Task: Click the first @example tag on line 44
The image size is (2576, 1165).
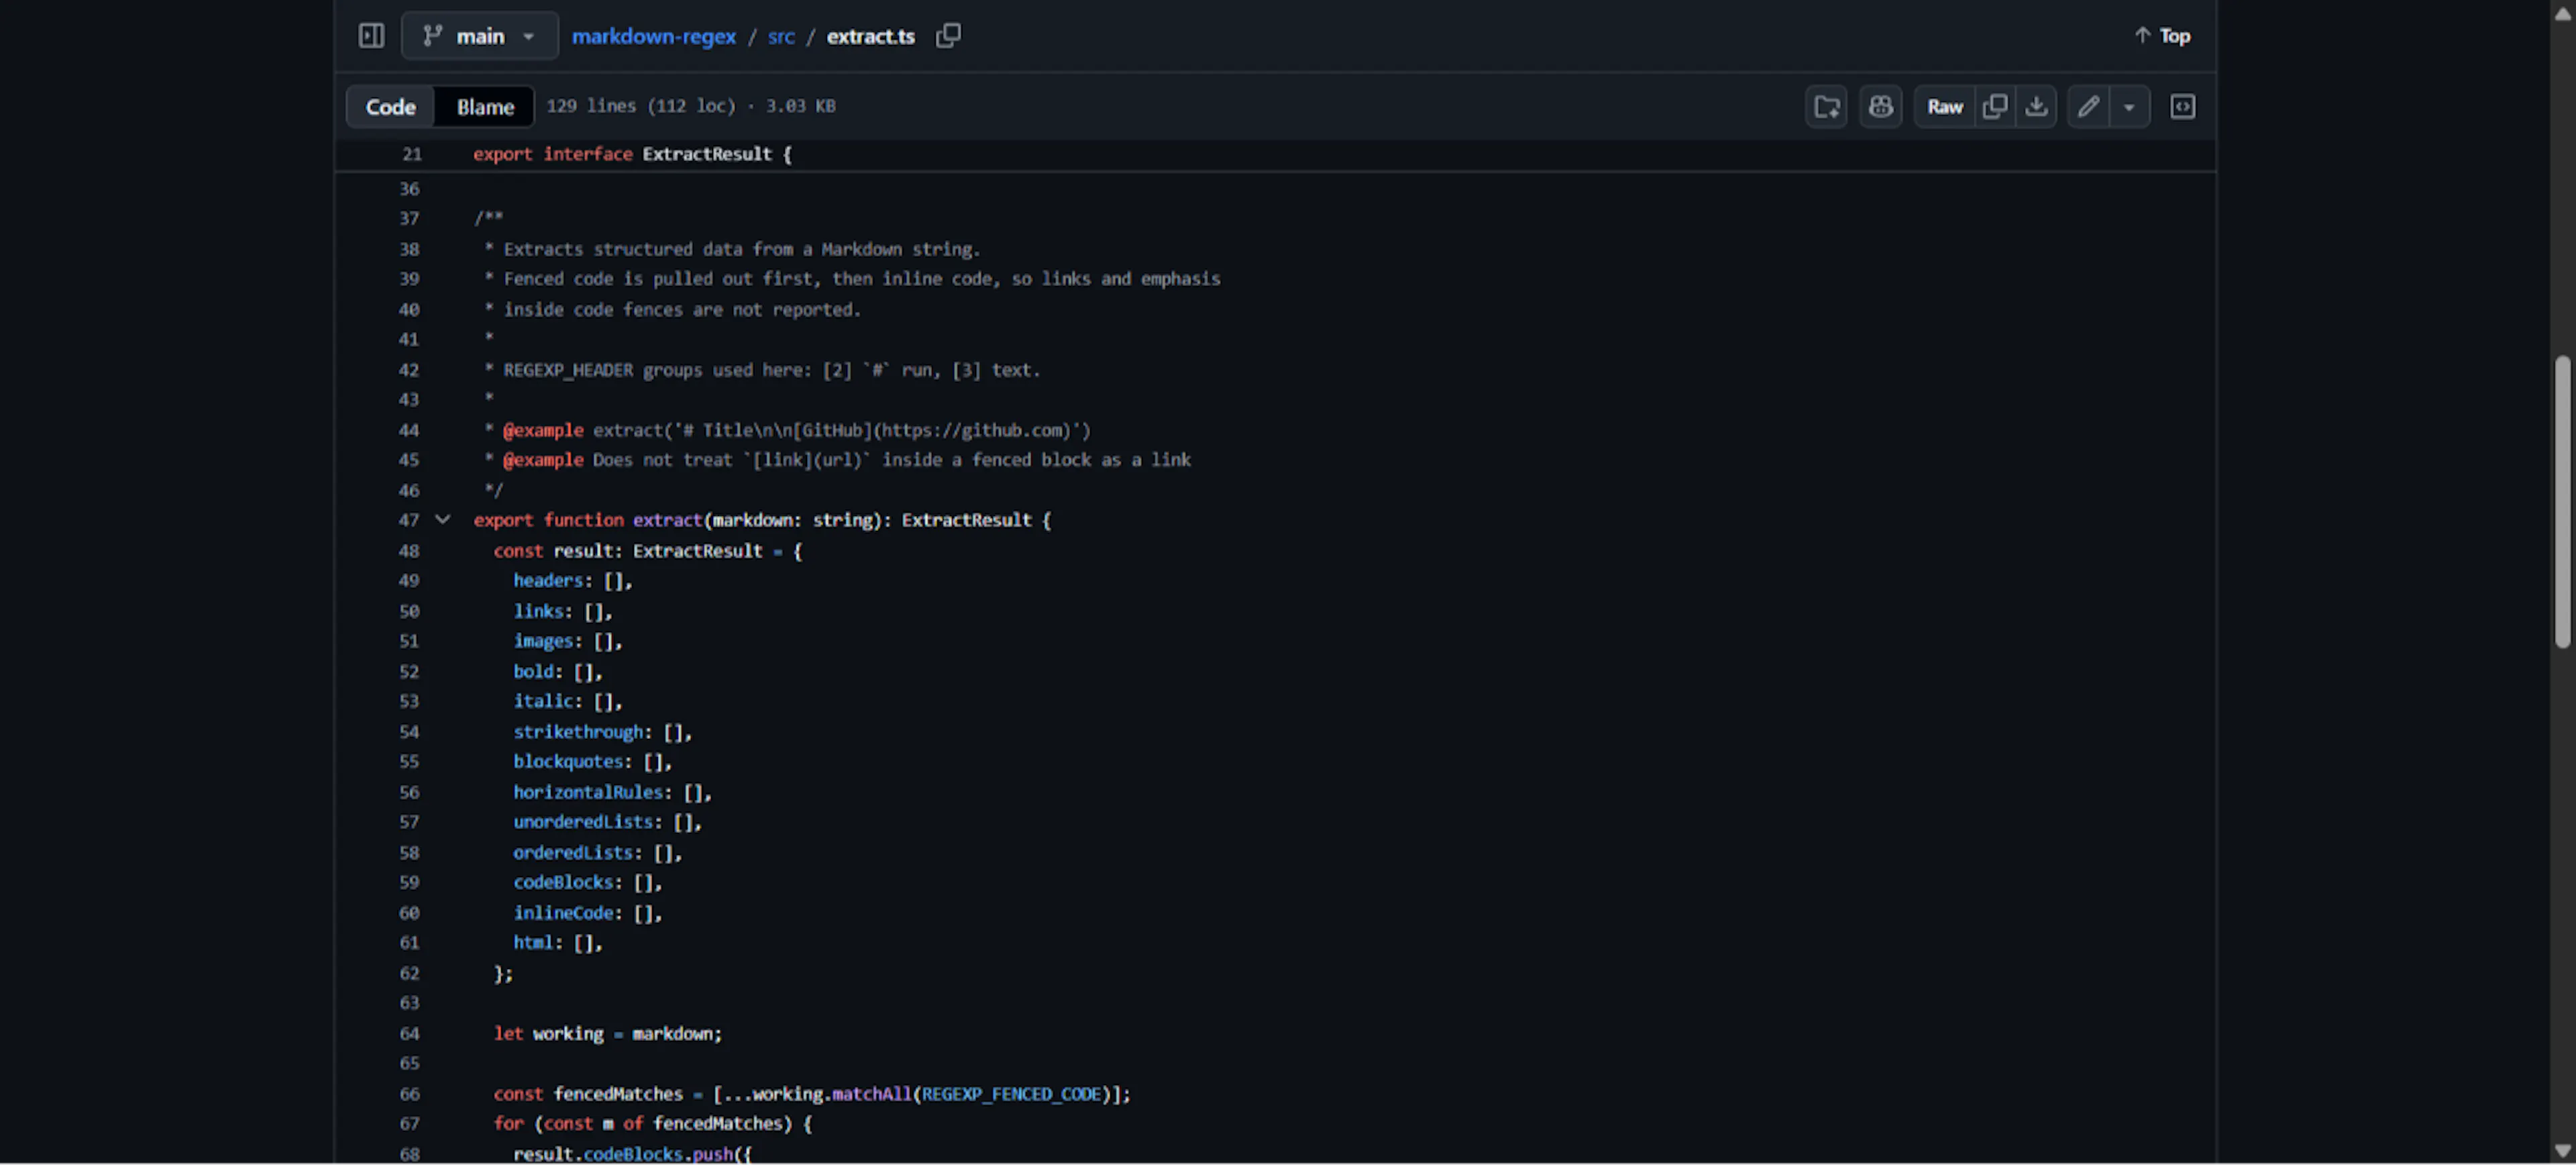Action: tap(542, 430)
